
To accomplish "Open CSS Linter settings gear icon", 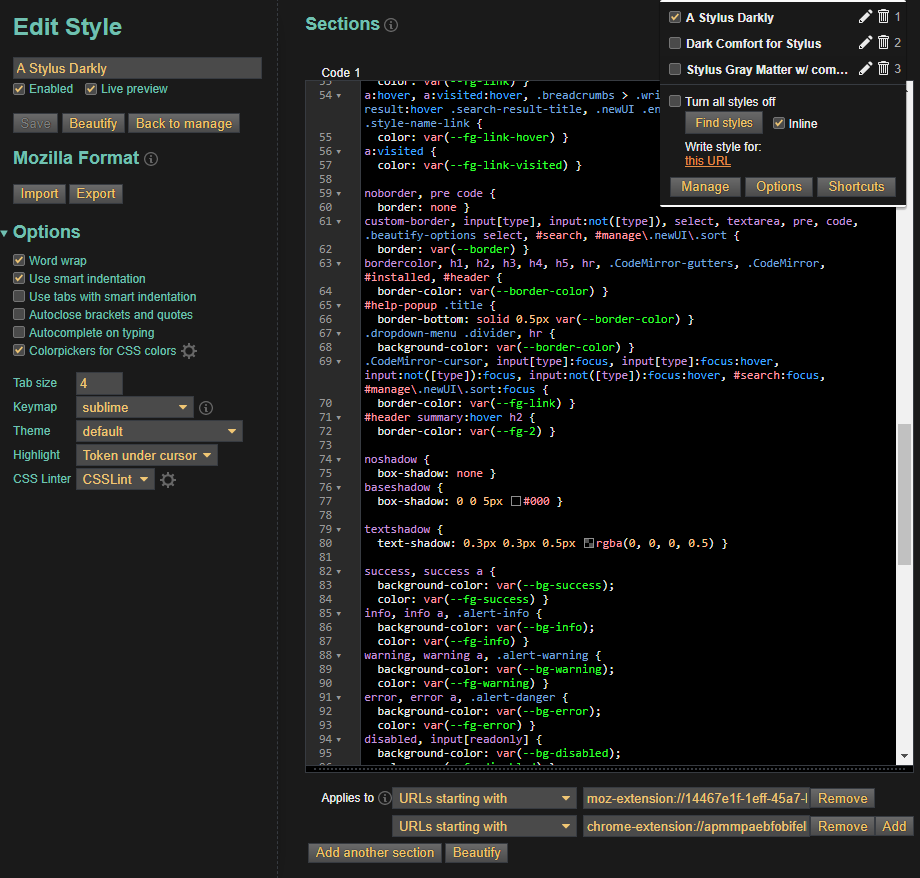I will 168,480.
